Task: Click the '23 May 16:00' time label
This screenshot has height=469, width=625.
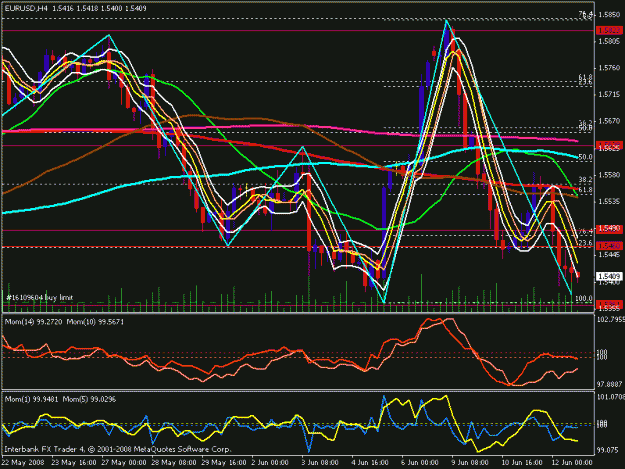Action: point(74,463)
